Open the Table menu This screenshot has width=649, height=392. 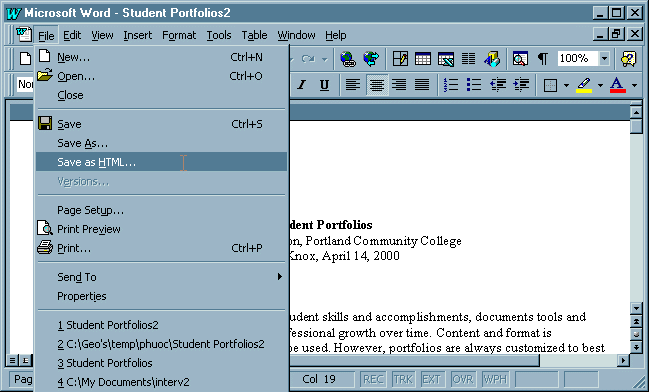click(254, 36)
